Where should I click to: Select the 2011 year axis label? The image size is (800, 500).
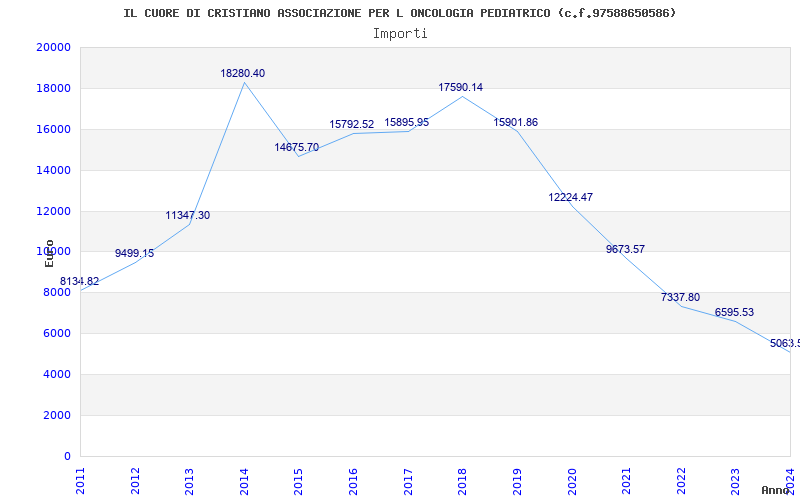click(80, 481)
